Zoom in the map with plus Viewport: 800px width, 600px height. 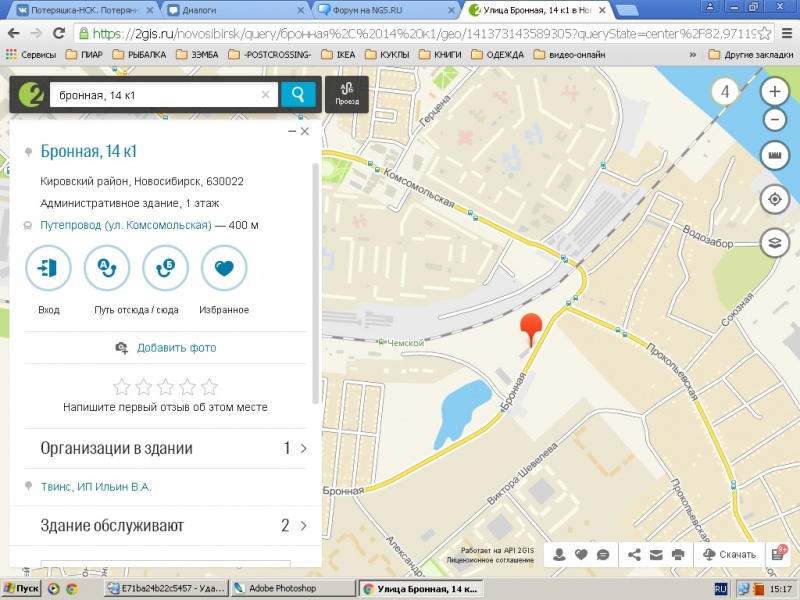[x=774, y=92]
